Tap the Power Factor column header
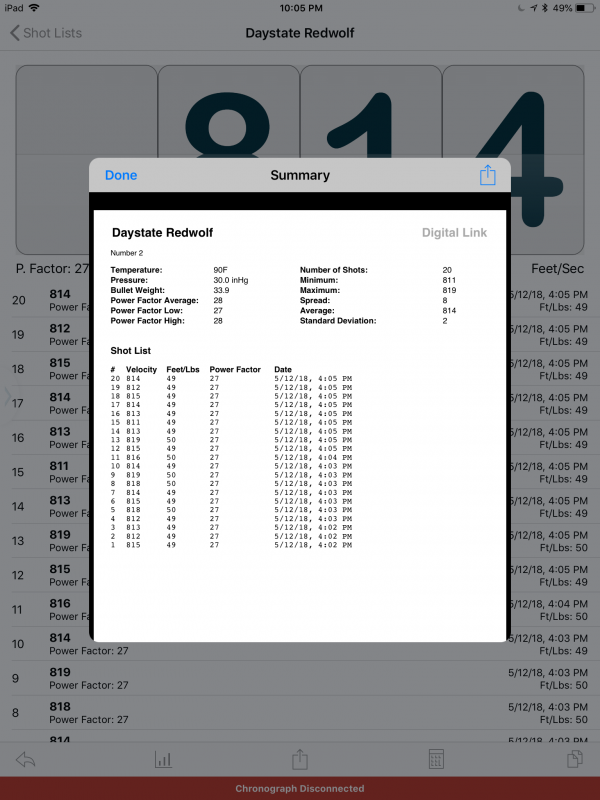Image resolution: width=600 pixels, height=800 pixels. [x=235, y=369]
